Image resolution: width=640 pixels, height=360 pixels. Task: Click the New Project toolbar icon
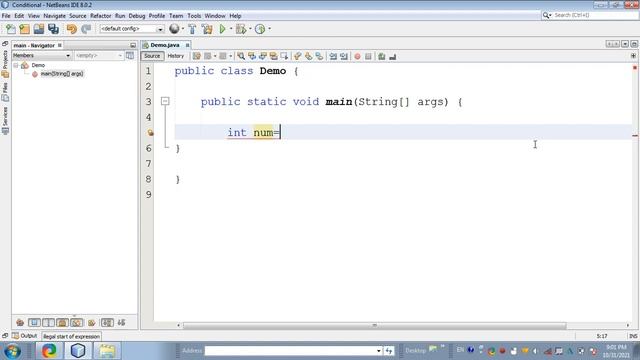click(25, 29)
